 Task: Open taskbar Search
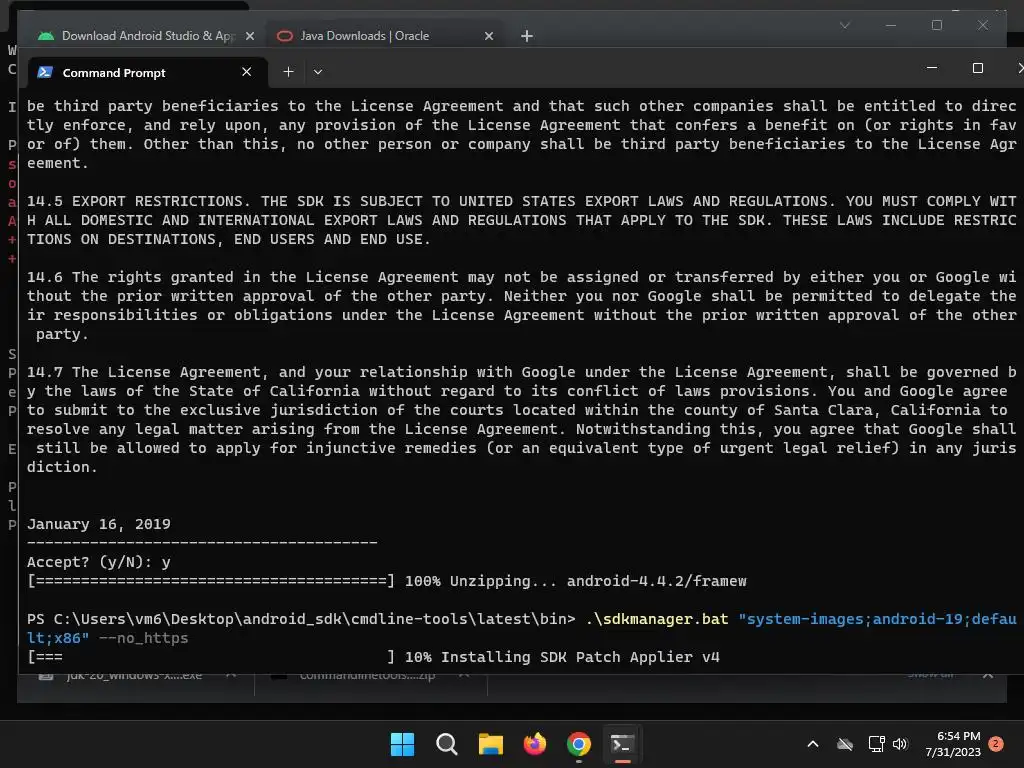pos(447,744)
